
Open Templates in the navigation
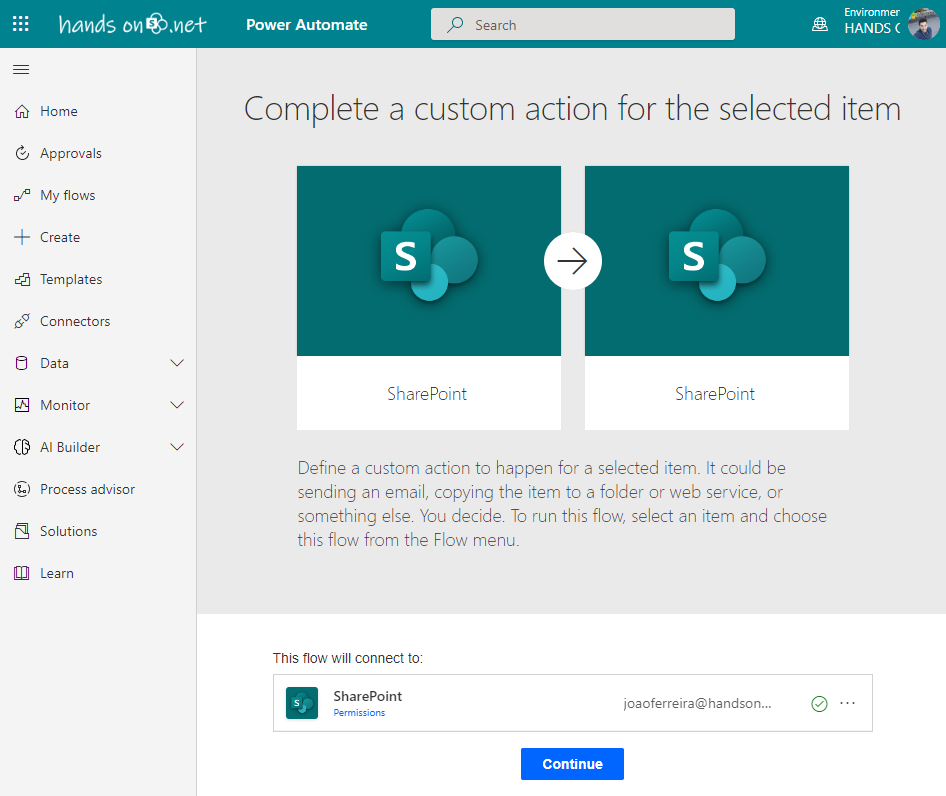point(70,279)
